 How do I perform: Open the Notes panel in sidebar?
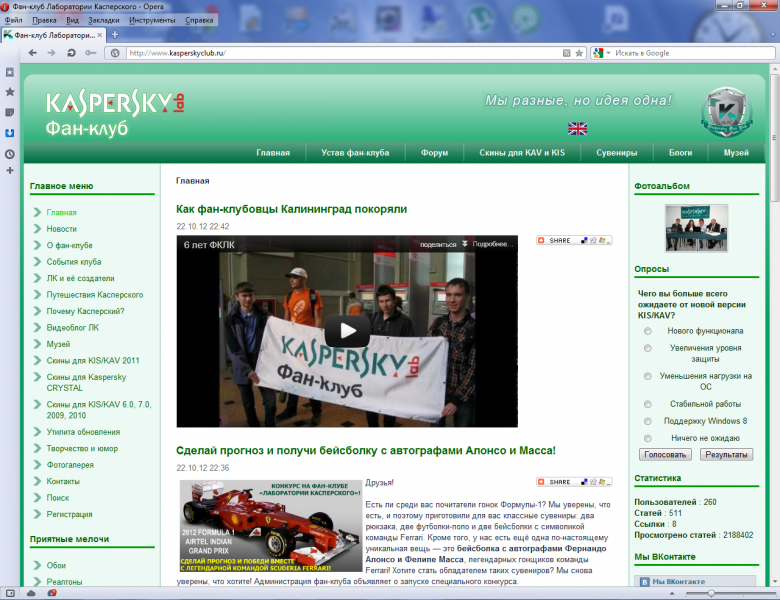point(9,112)
